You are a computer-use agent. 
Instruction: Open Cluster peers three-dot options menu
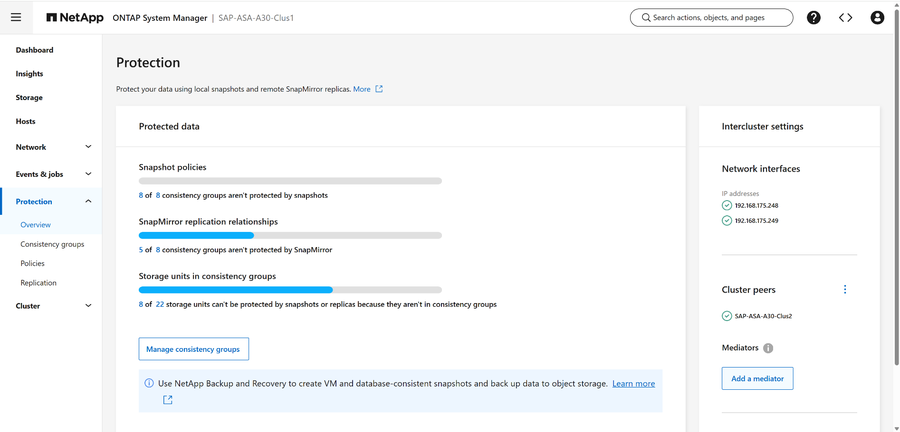click(x=844, y=290)
